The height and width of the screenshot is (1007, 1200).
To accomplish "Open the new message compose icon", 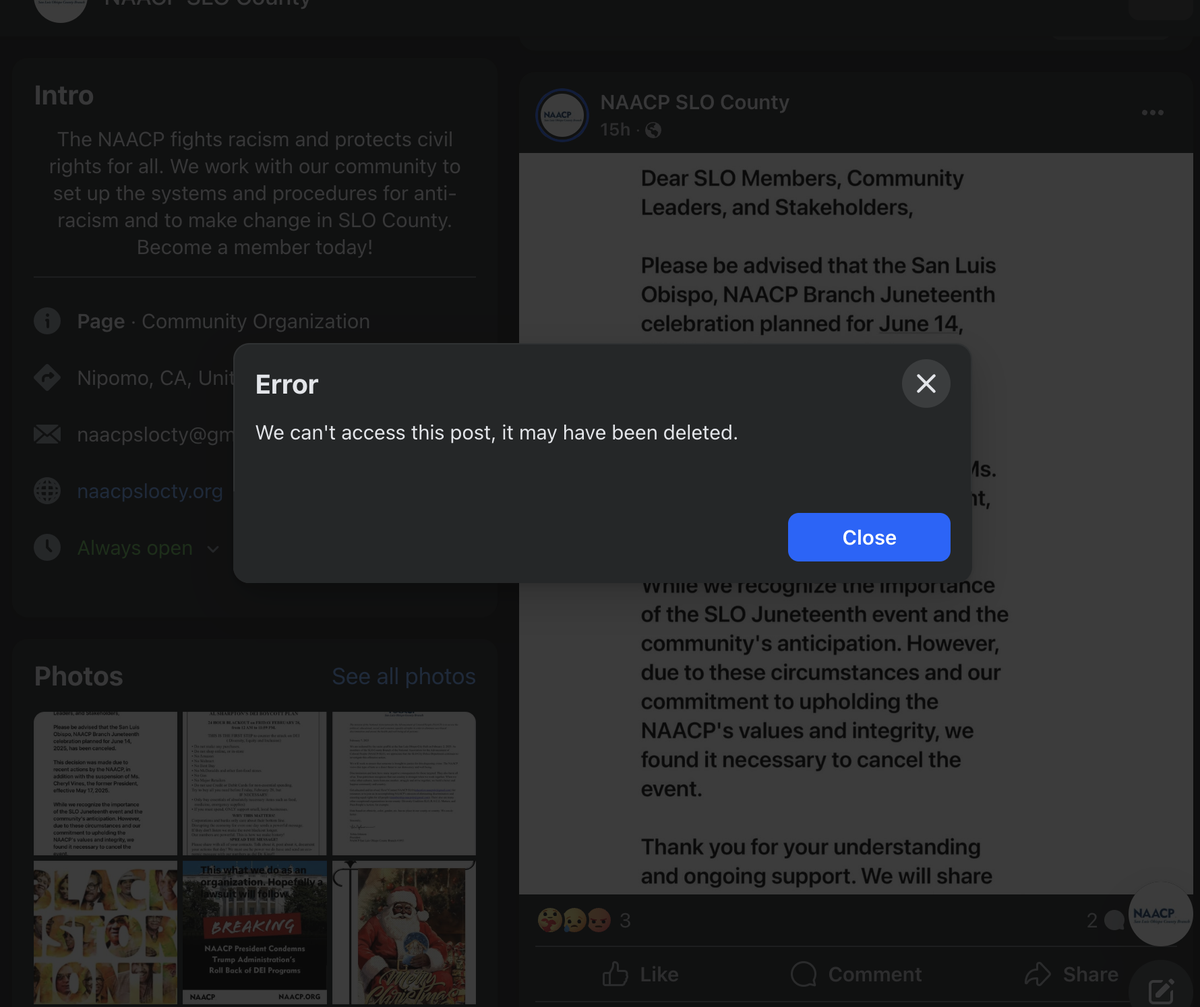I will point(1162,990).
